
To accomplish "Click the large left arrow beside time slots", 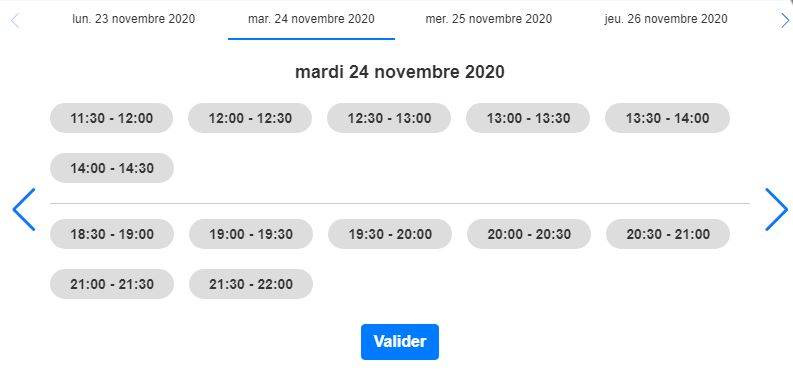I will click(x=24, y=210).
